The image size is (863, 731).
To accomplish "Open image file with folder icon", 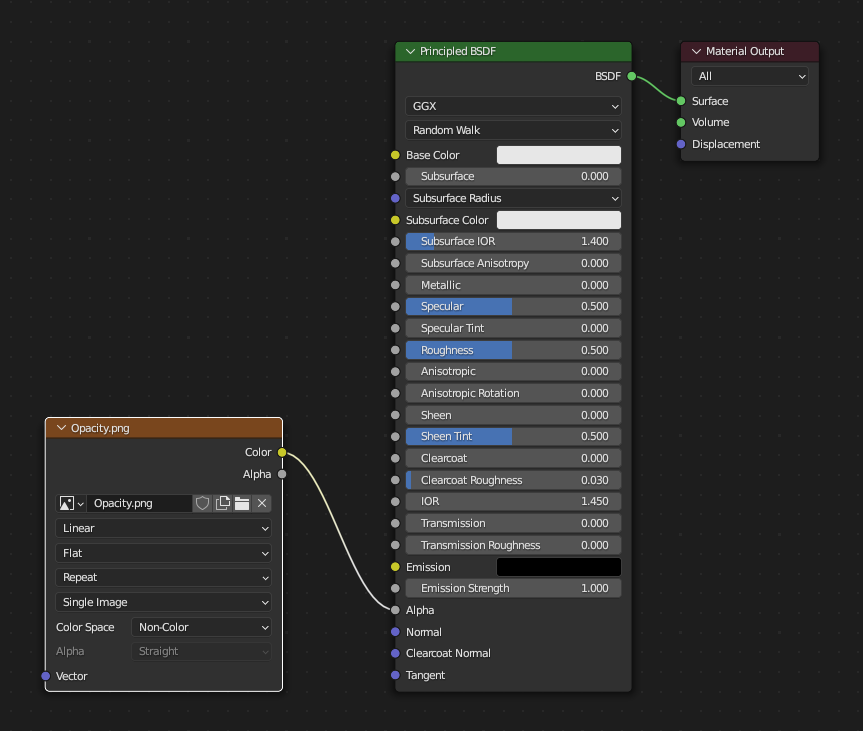I will point(242,503).
